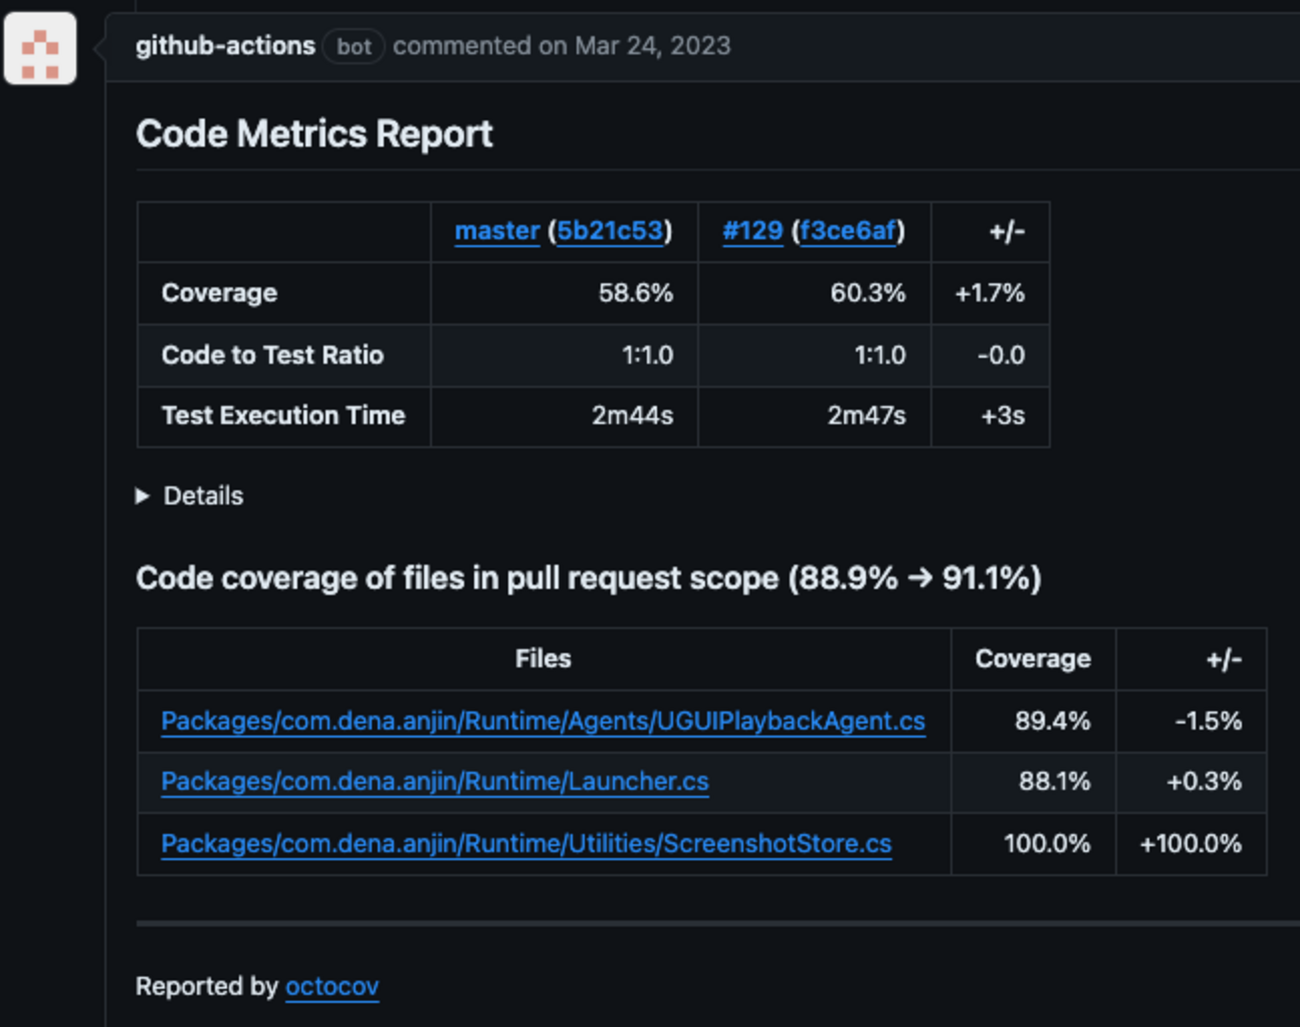Open the master branch link
The height and width of the screenshot is (1027, 1300).
pyautogui.click(x=497, y=231)
